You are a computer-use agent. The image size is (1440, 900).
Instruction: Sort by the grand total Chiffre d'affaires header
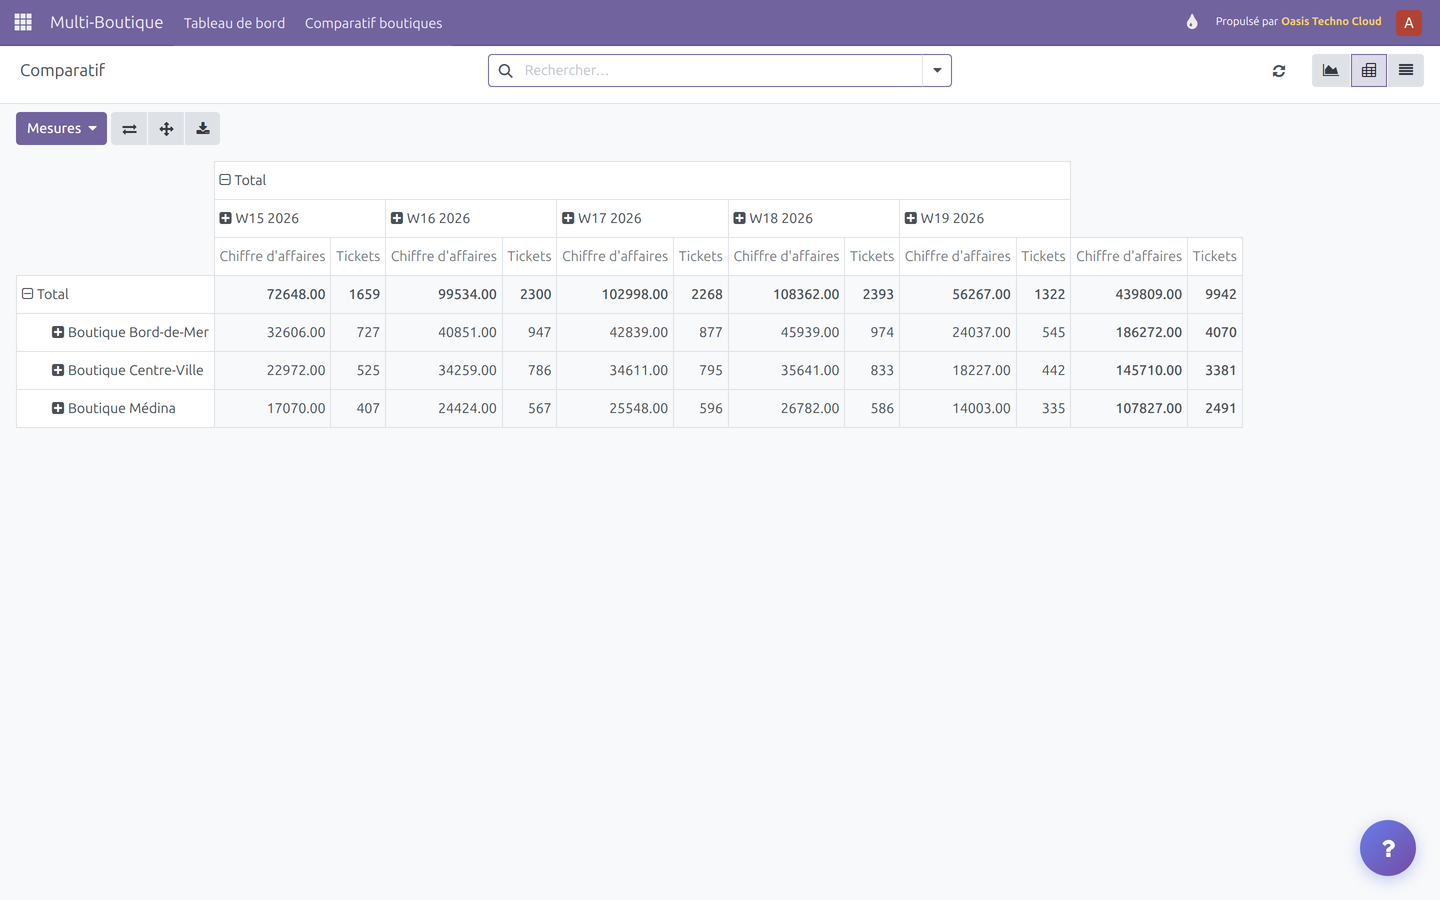[x=1129, y=256]
